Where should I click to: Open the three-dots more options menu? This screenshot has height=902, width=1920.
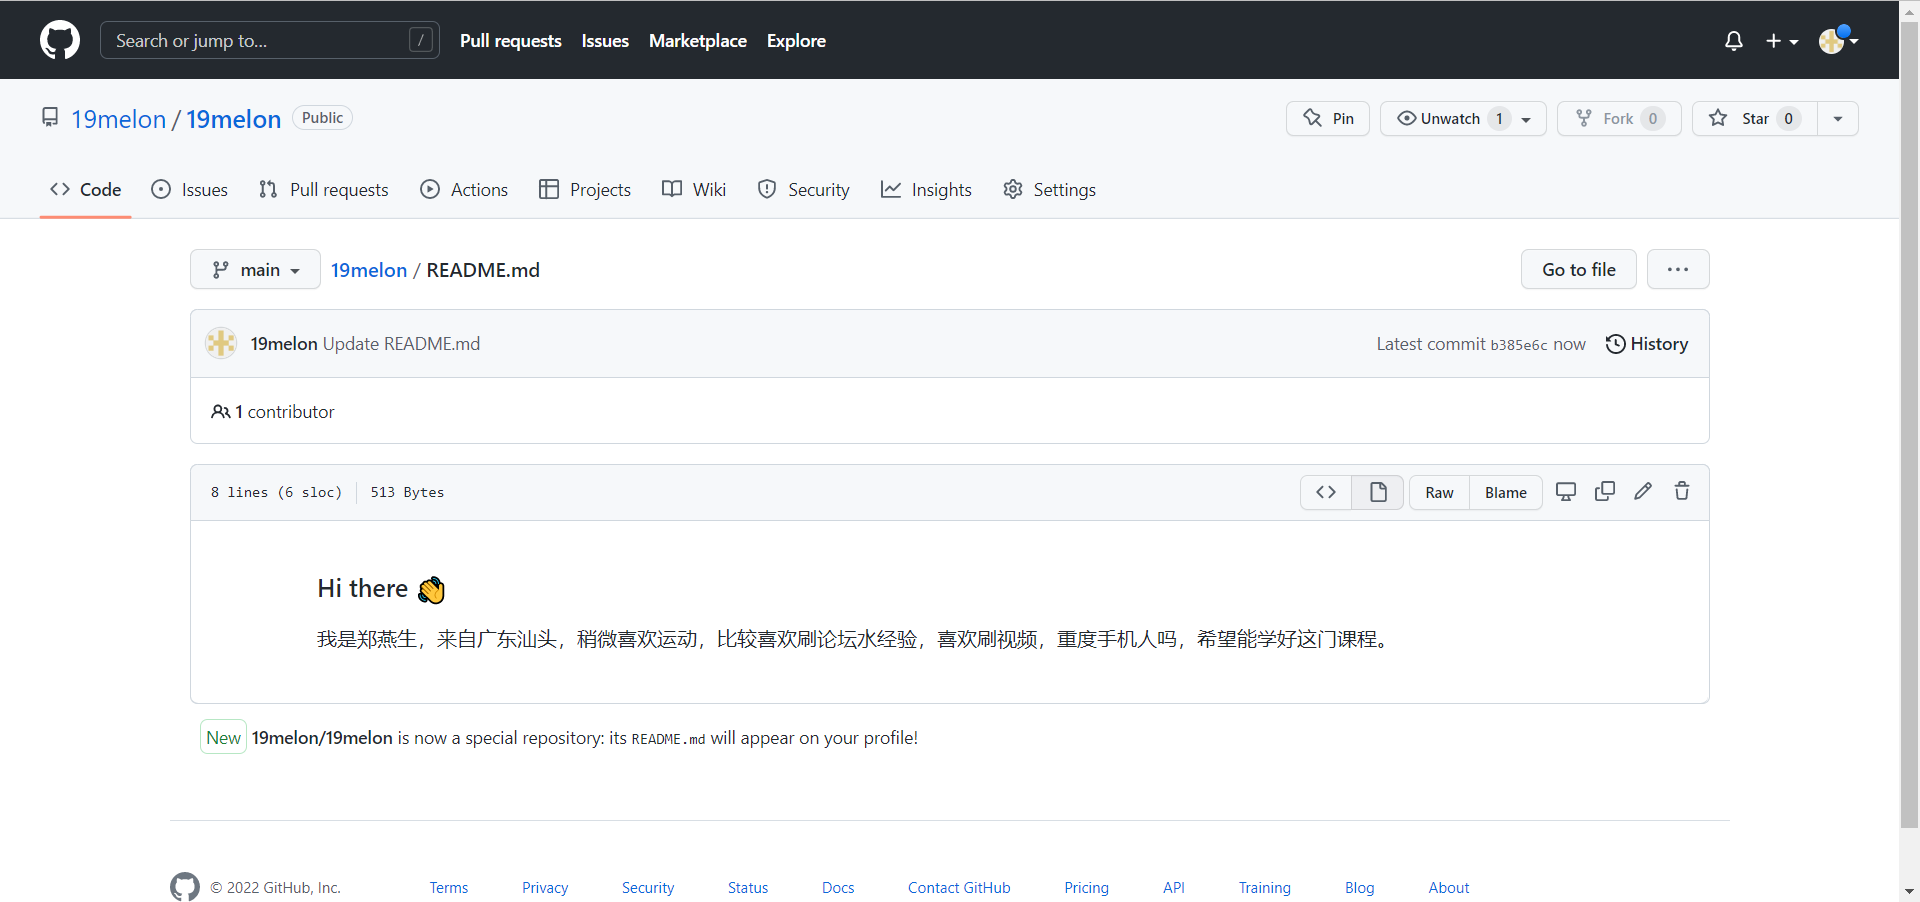[1678, 269]
